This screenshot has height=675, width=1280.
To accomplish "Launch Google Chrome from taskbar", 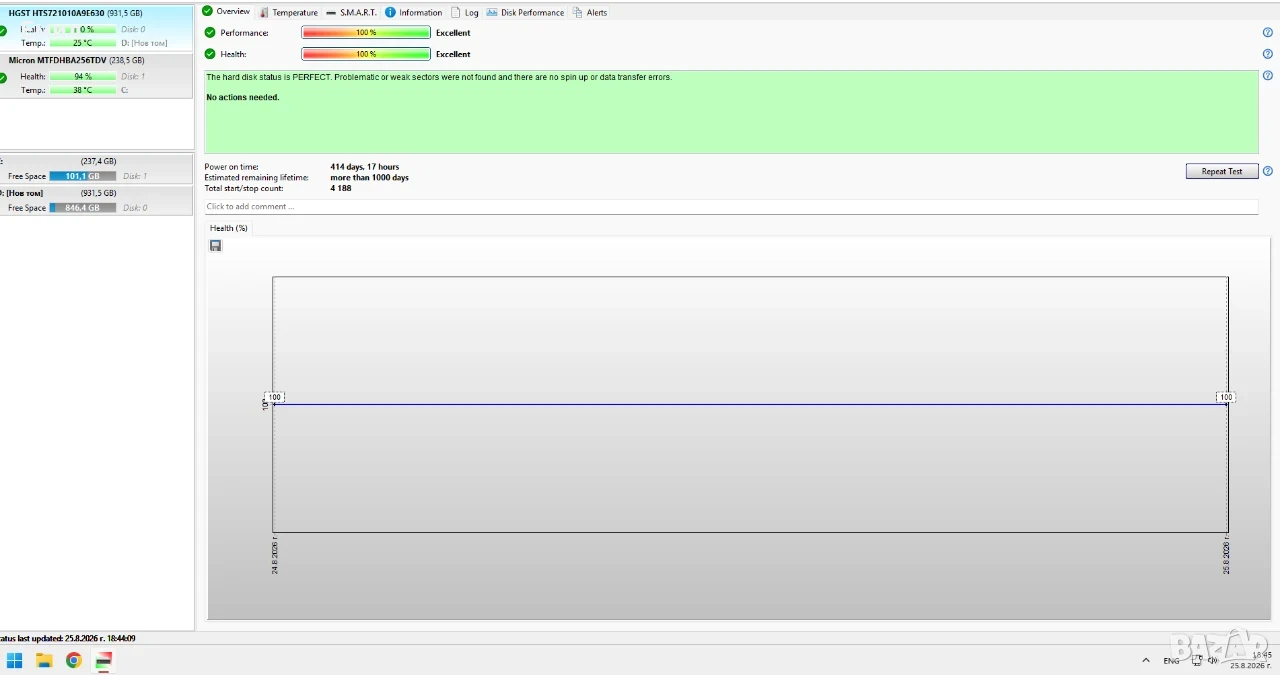I will 73,660.
